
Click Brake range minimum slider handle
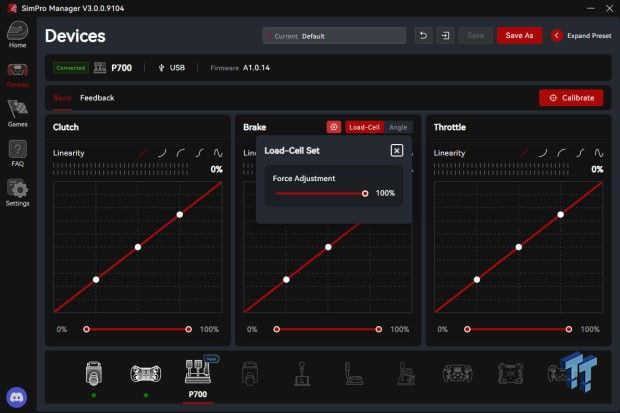(277, 329)
